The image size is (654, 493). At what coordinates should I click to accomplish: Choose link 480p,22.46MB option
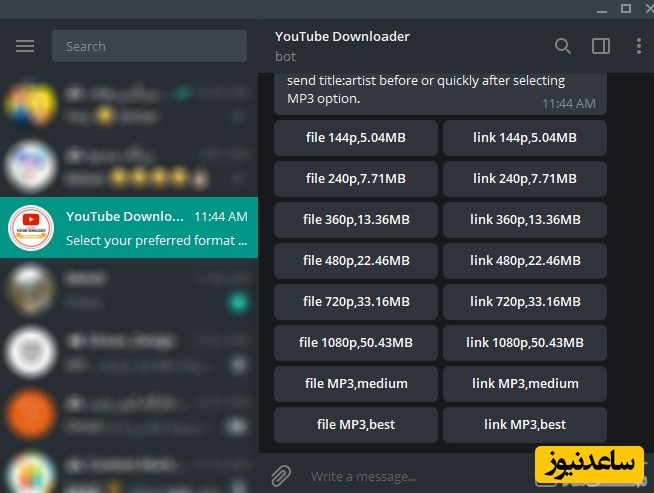[525, 261]
